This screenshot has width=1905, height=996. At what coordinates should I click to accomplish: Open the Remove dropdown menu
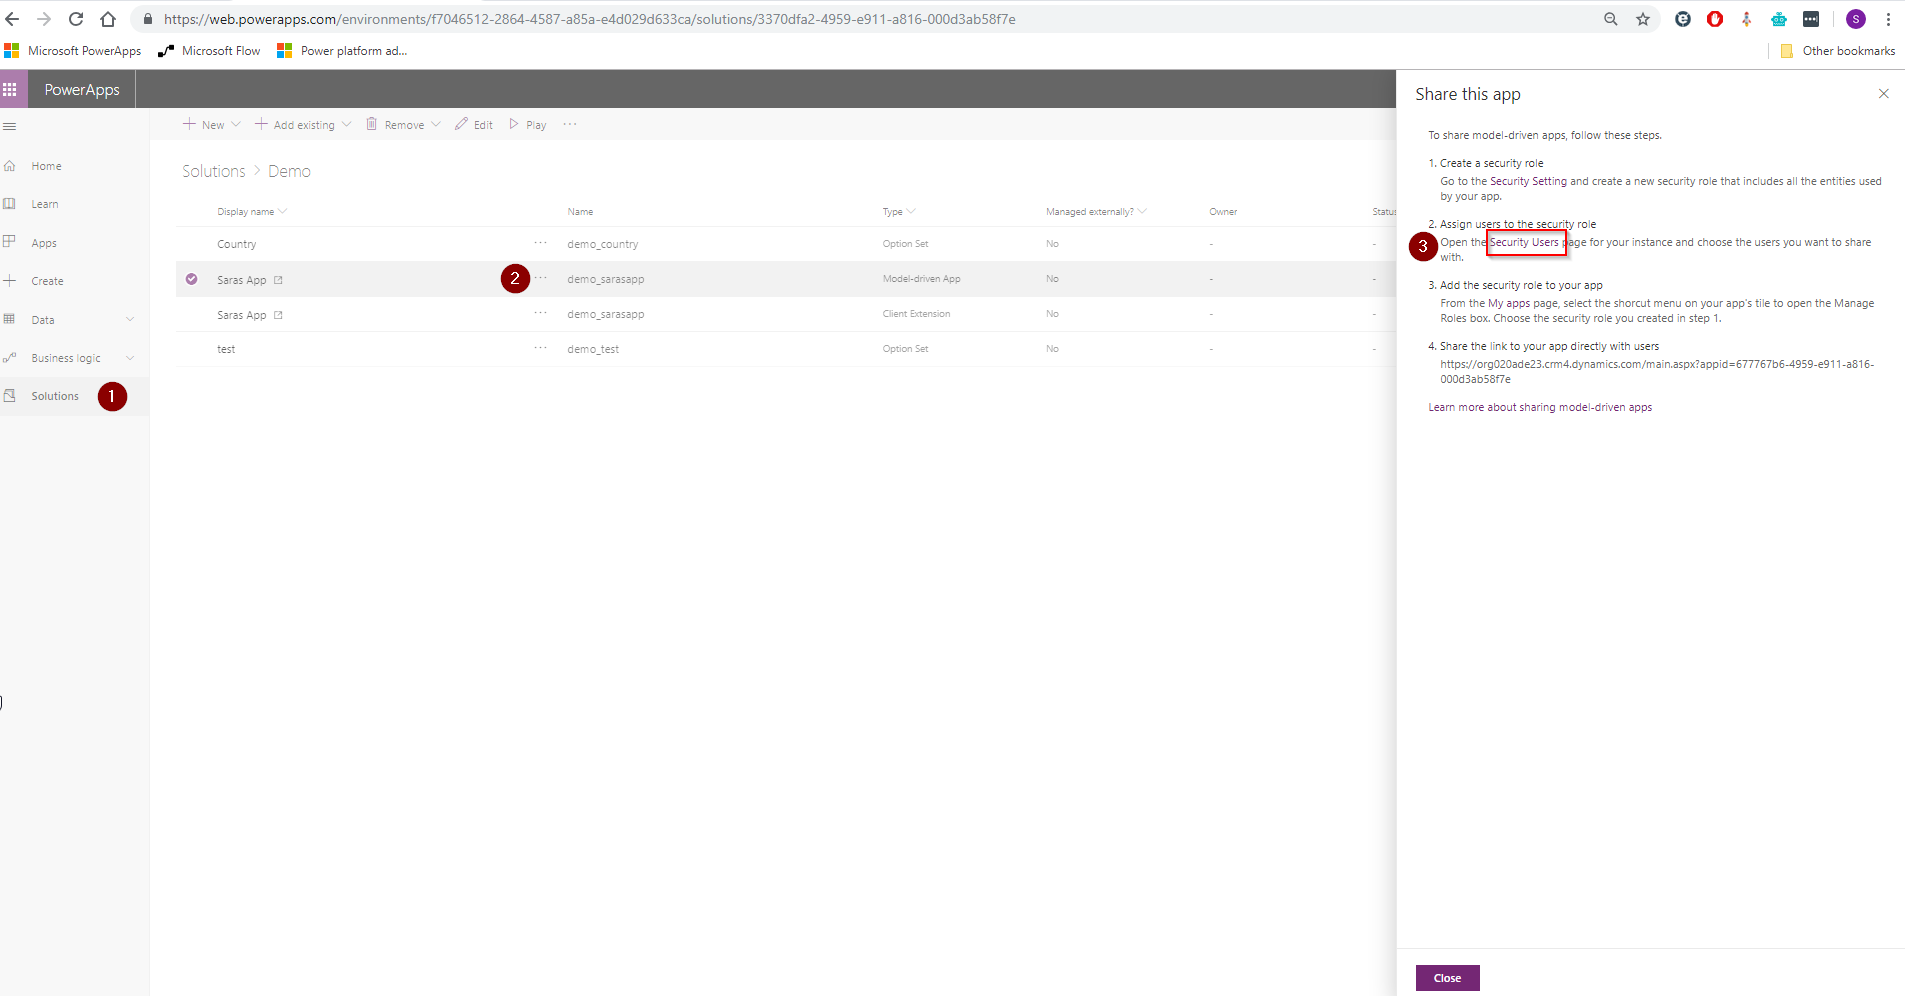click(x=403, y=125)
